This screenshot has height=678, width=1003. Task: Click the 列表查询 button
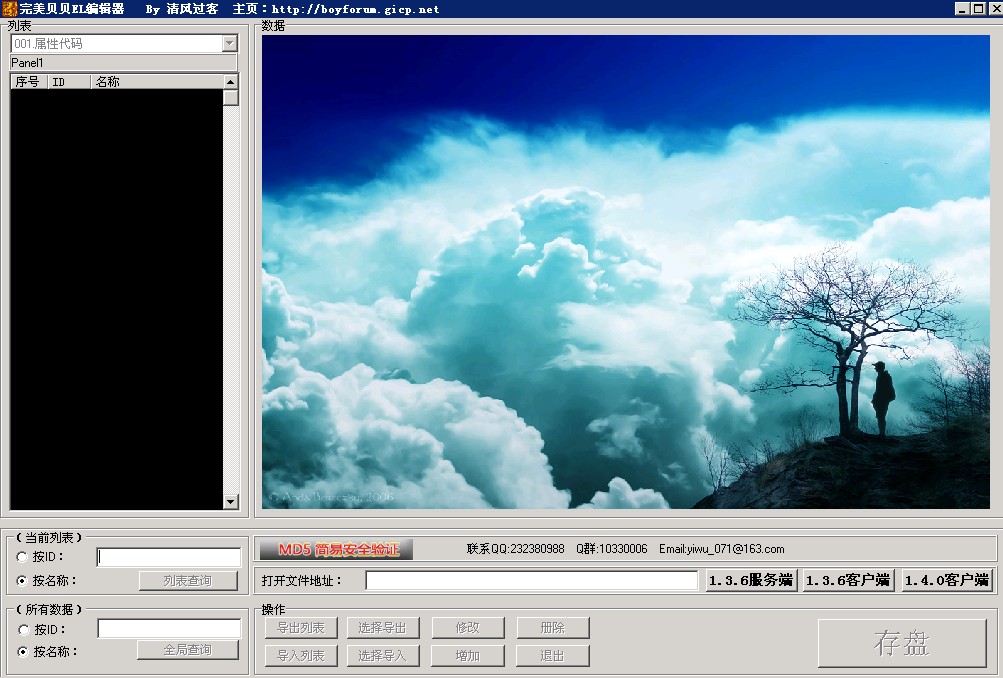[188, 580]
